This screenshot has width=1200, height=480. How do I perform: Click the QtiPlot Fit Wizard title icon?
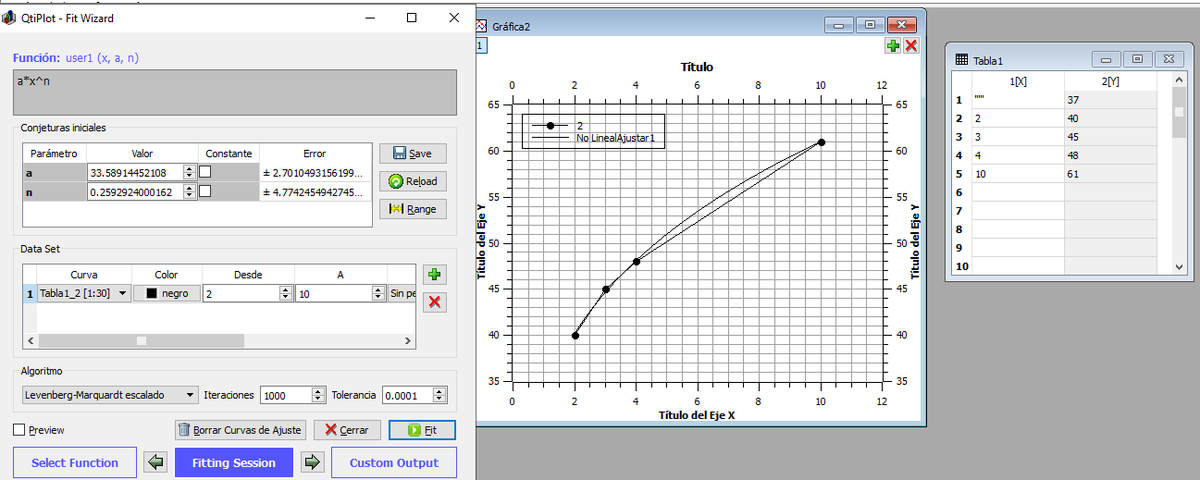click(10, 17)
